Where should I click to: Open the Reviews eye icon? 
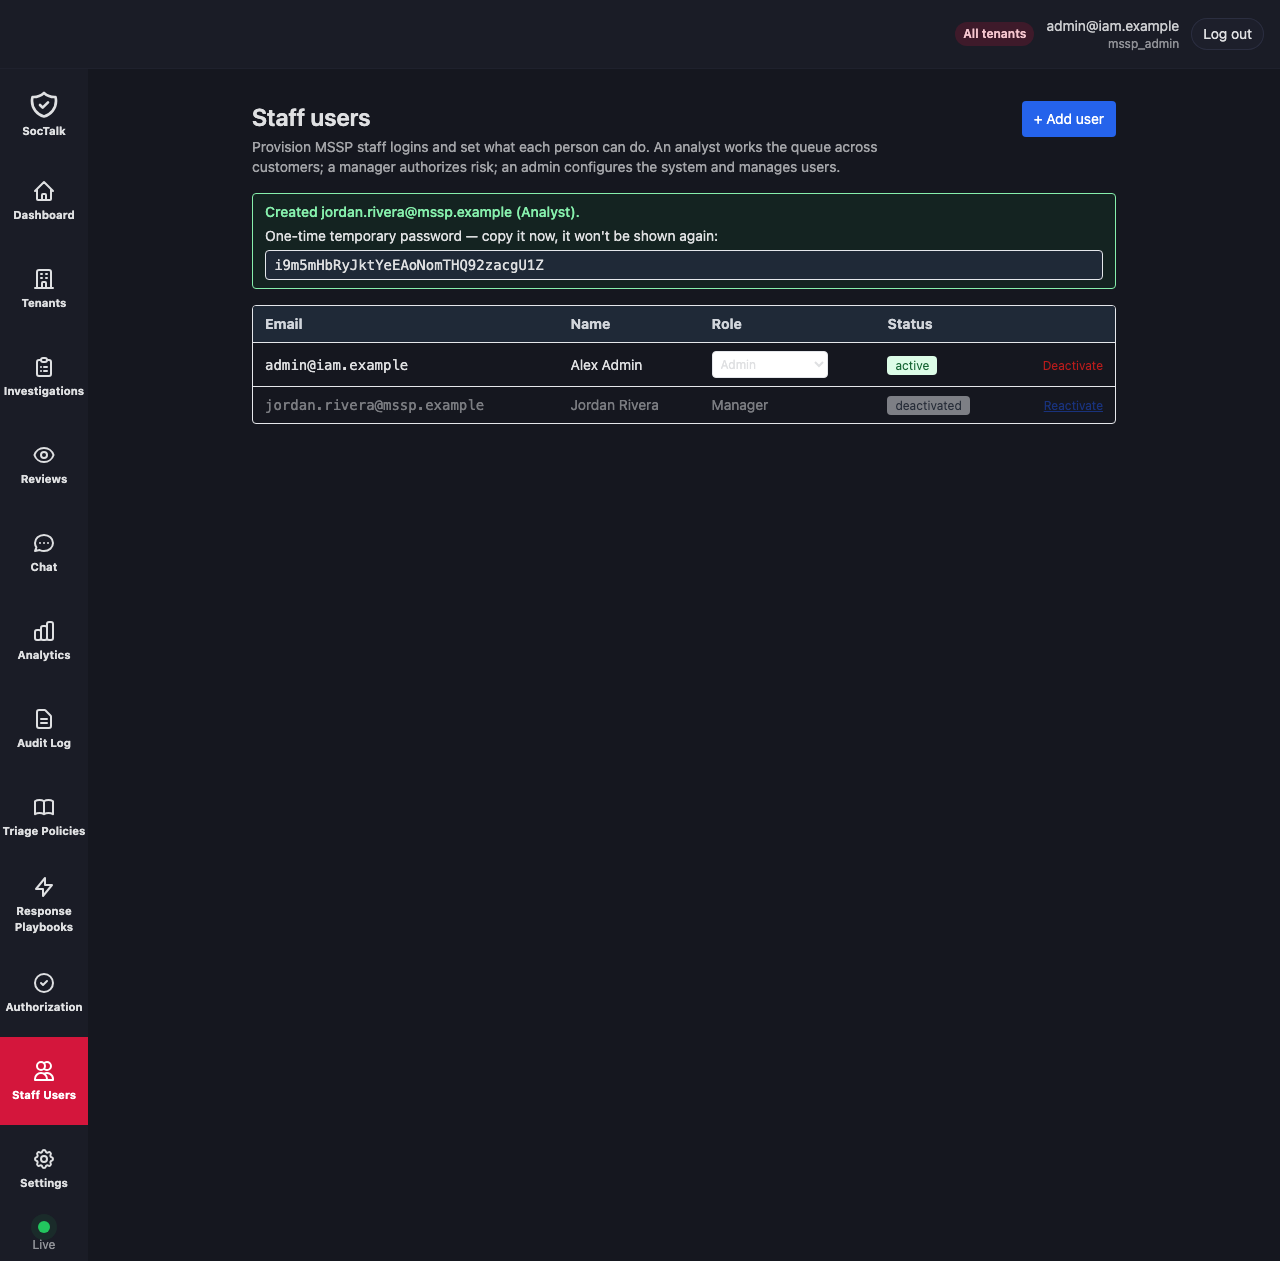tap(44, 455)
